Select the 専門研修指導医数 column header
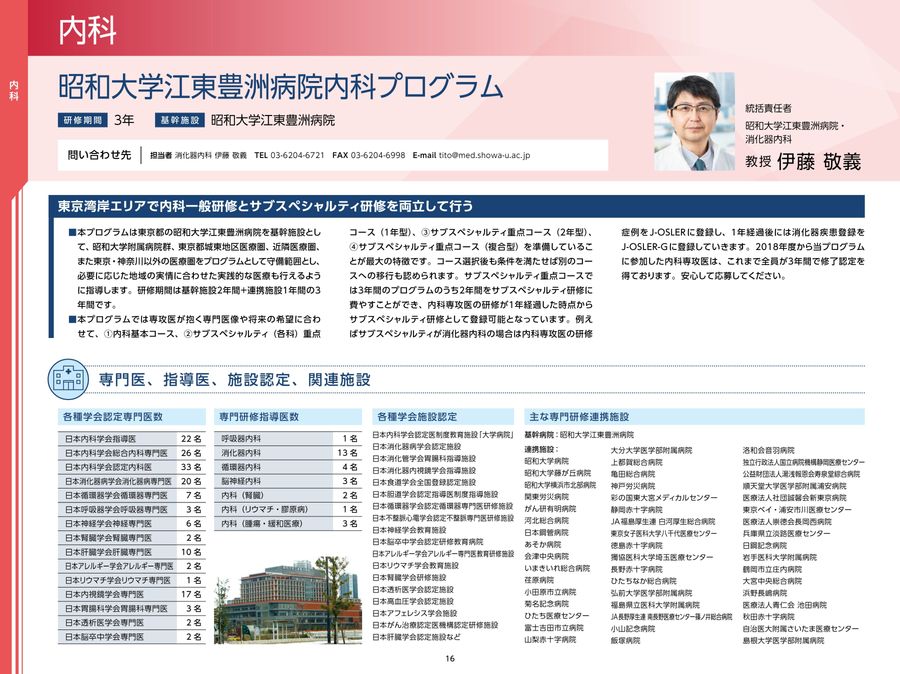 pyautogui.click(x=288, y=417)
